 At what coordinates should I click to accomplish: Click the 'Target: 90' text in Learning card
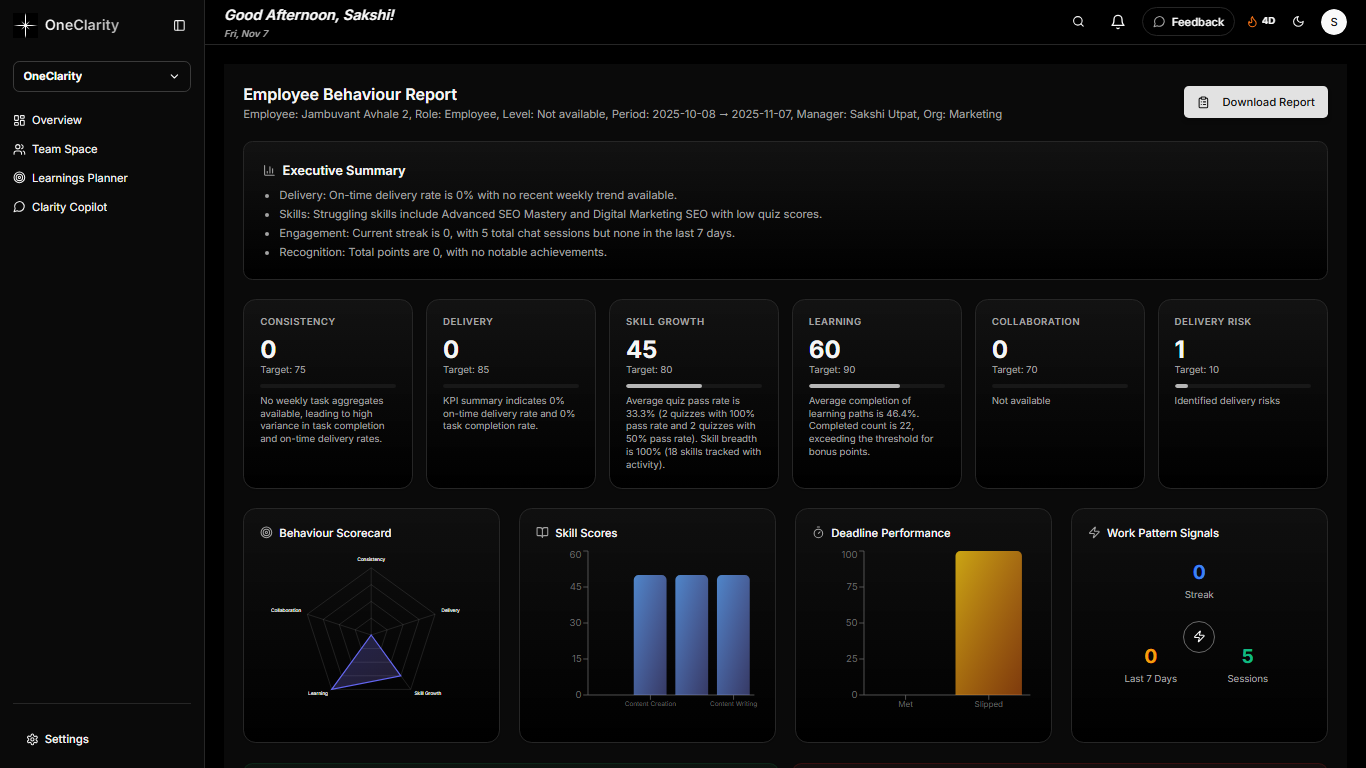tap(831, 370)
